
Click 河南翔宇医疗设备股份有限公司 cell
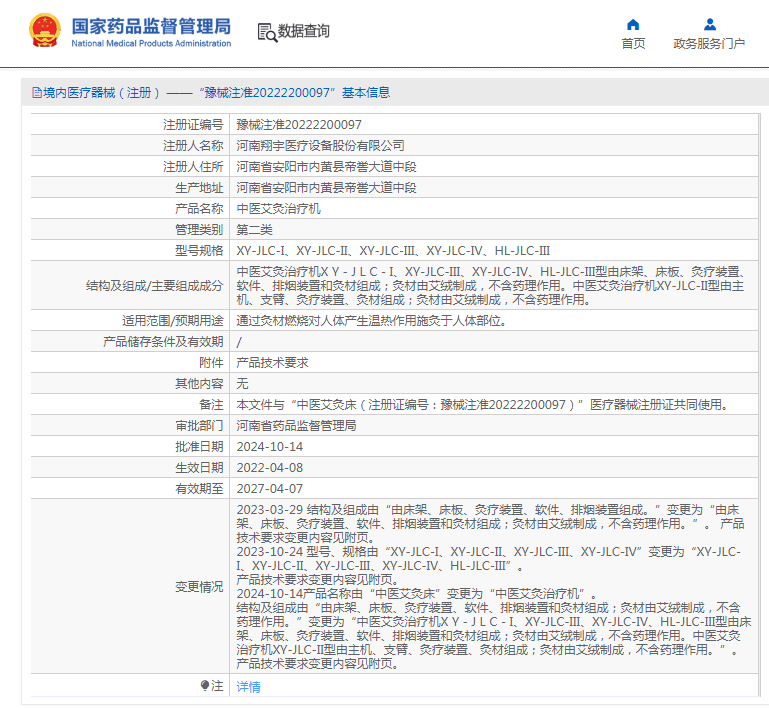[320, 146]
